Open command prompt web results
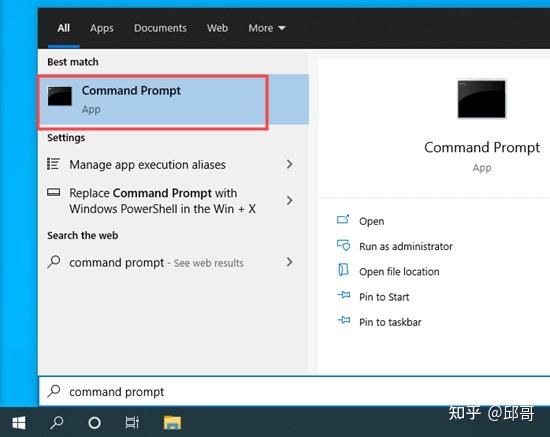 (x=173, y=262)
